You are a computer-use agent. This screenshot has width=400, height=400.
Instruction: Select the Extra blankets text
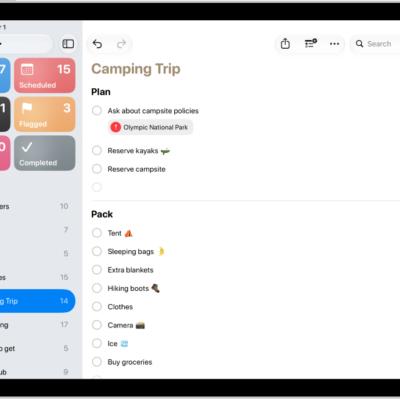[130, 270]
